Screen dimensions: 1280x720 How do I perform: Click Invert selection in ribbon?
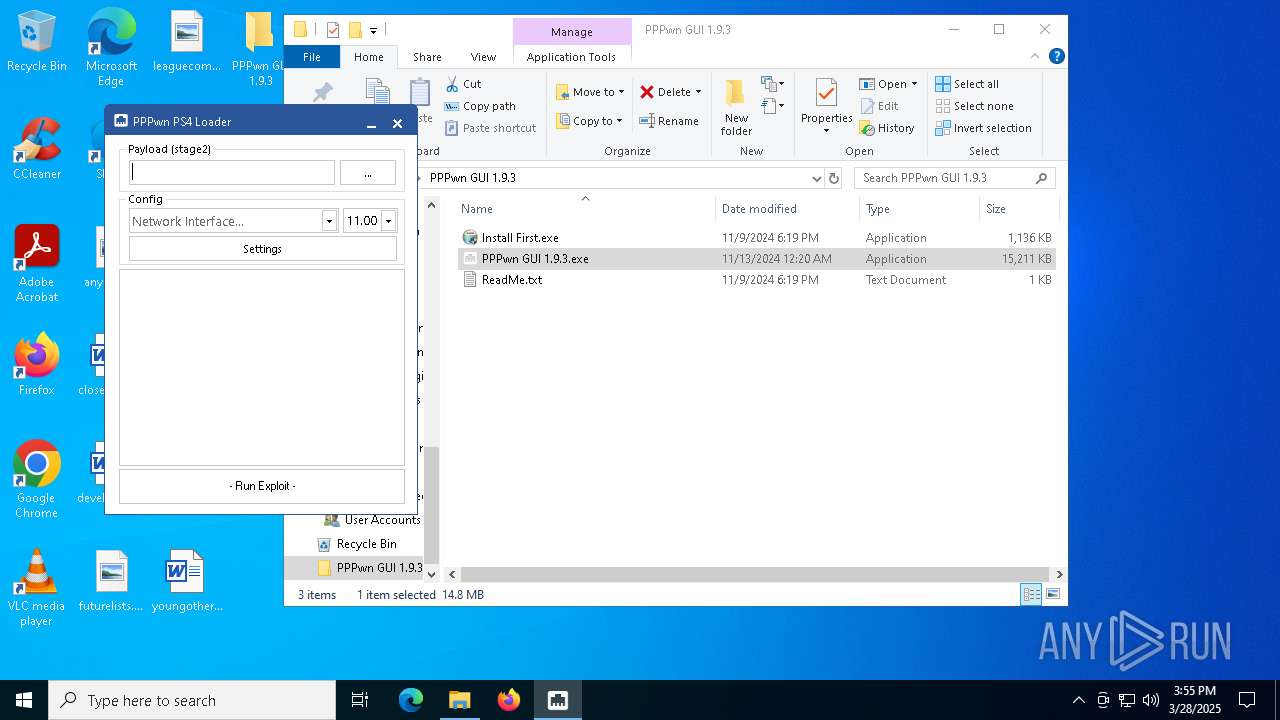(983, 128)
